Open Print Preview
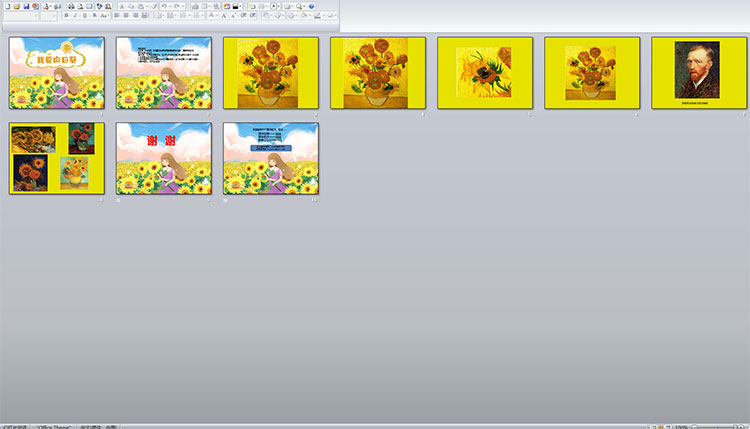The width and height of the screenshot is (750, 429). [80, 7]
